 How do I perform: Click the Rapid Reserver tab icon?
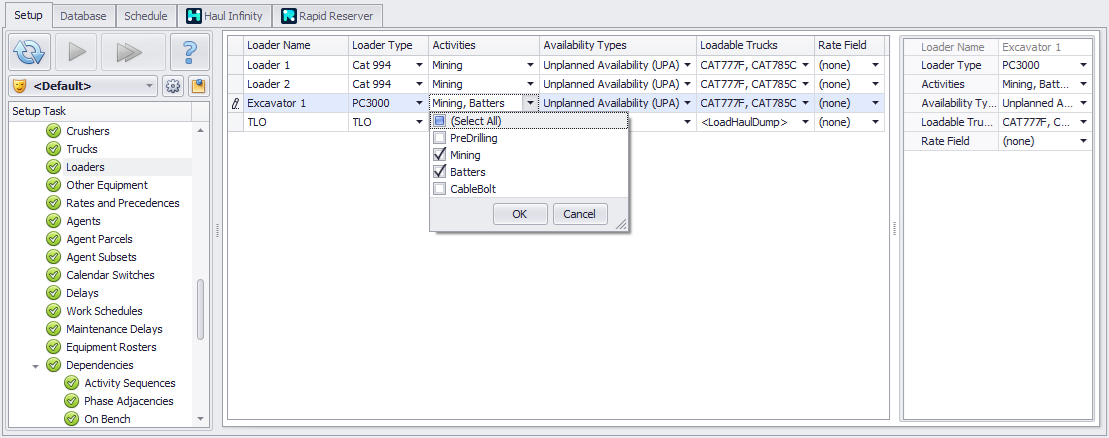tap(289, 16)
